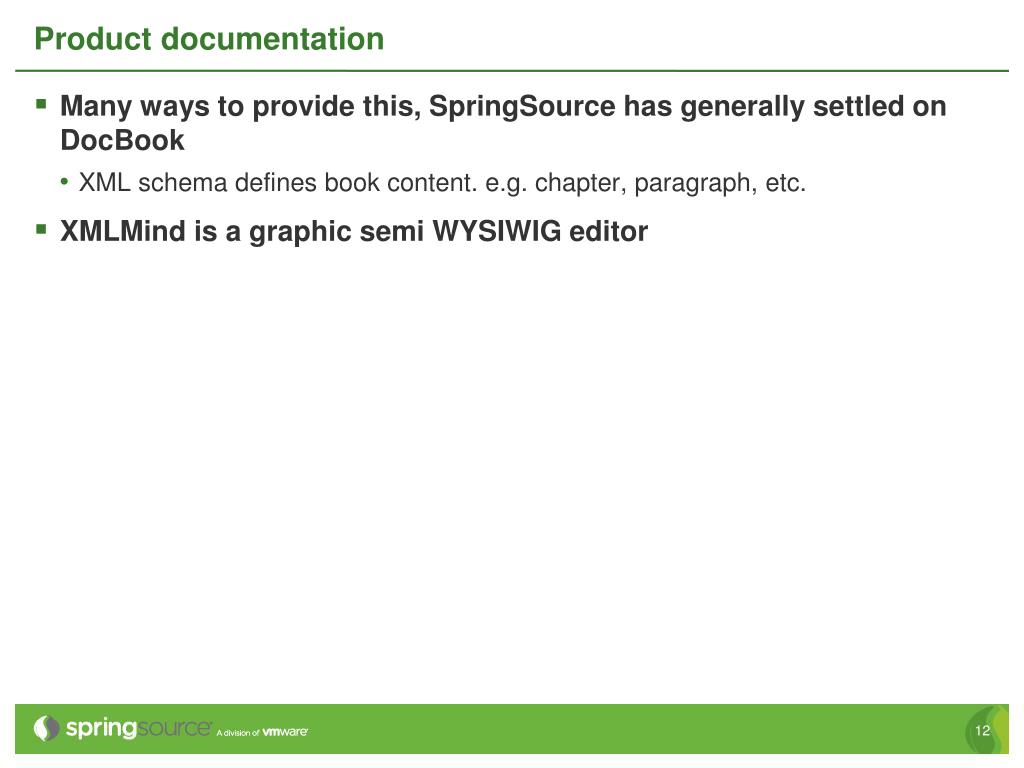This screenshot has width=1024, height=768.
Task: Click the sub-bullet 'XML schema defines book content'
Action: point(442,183)
